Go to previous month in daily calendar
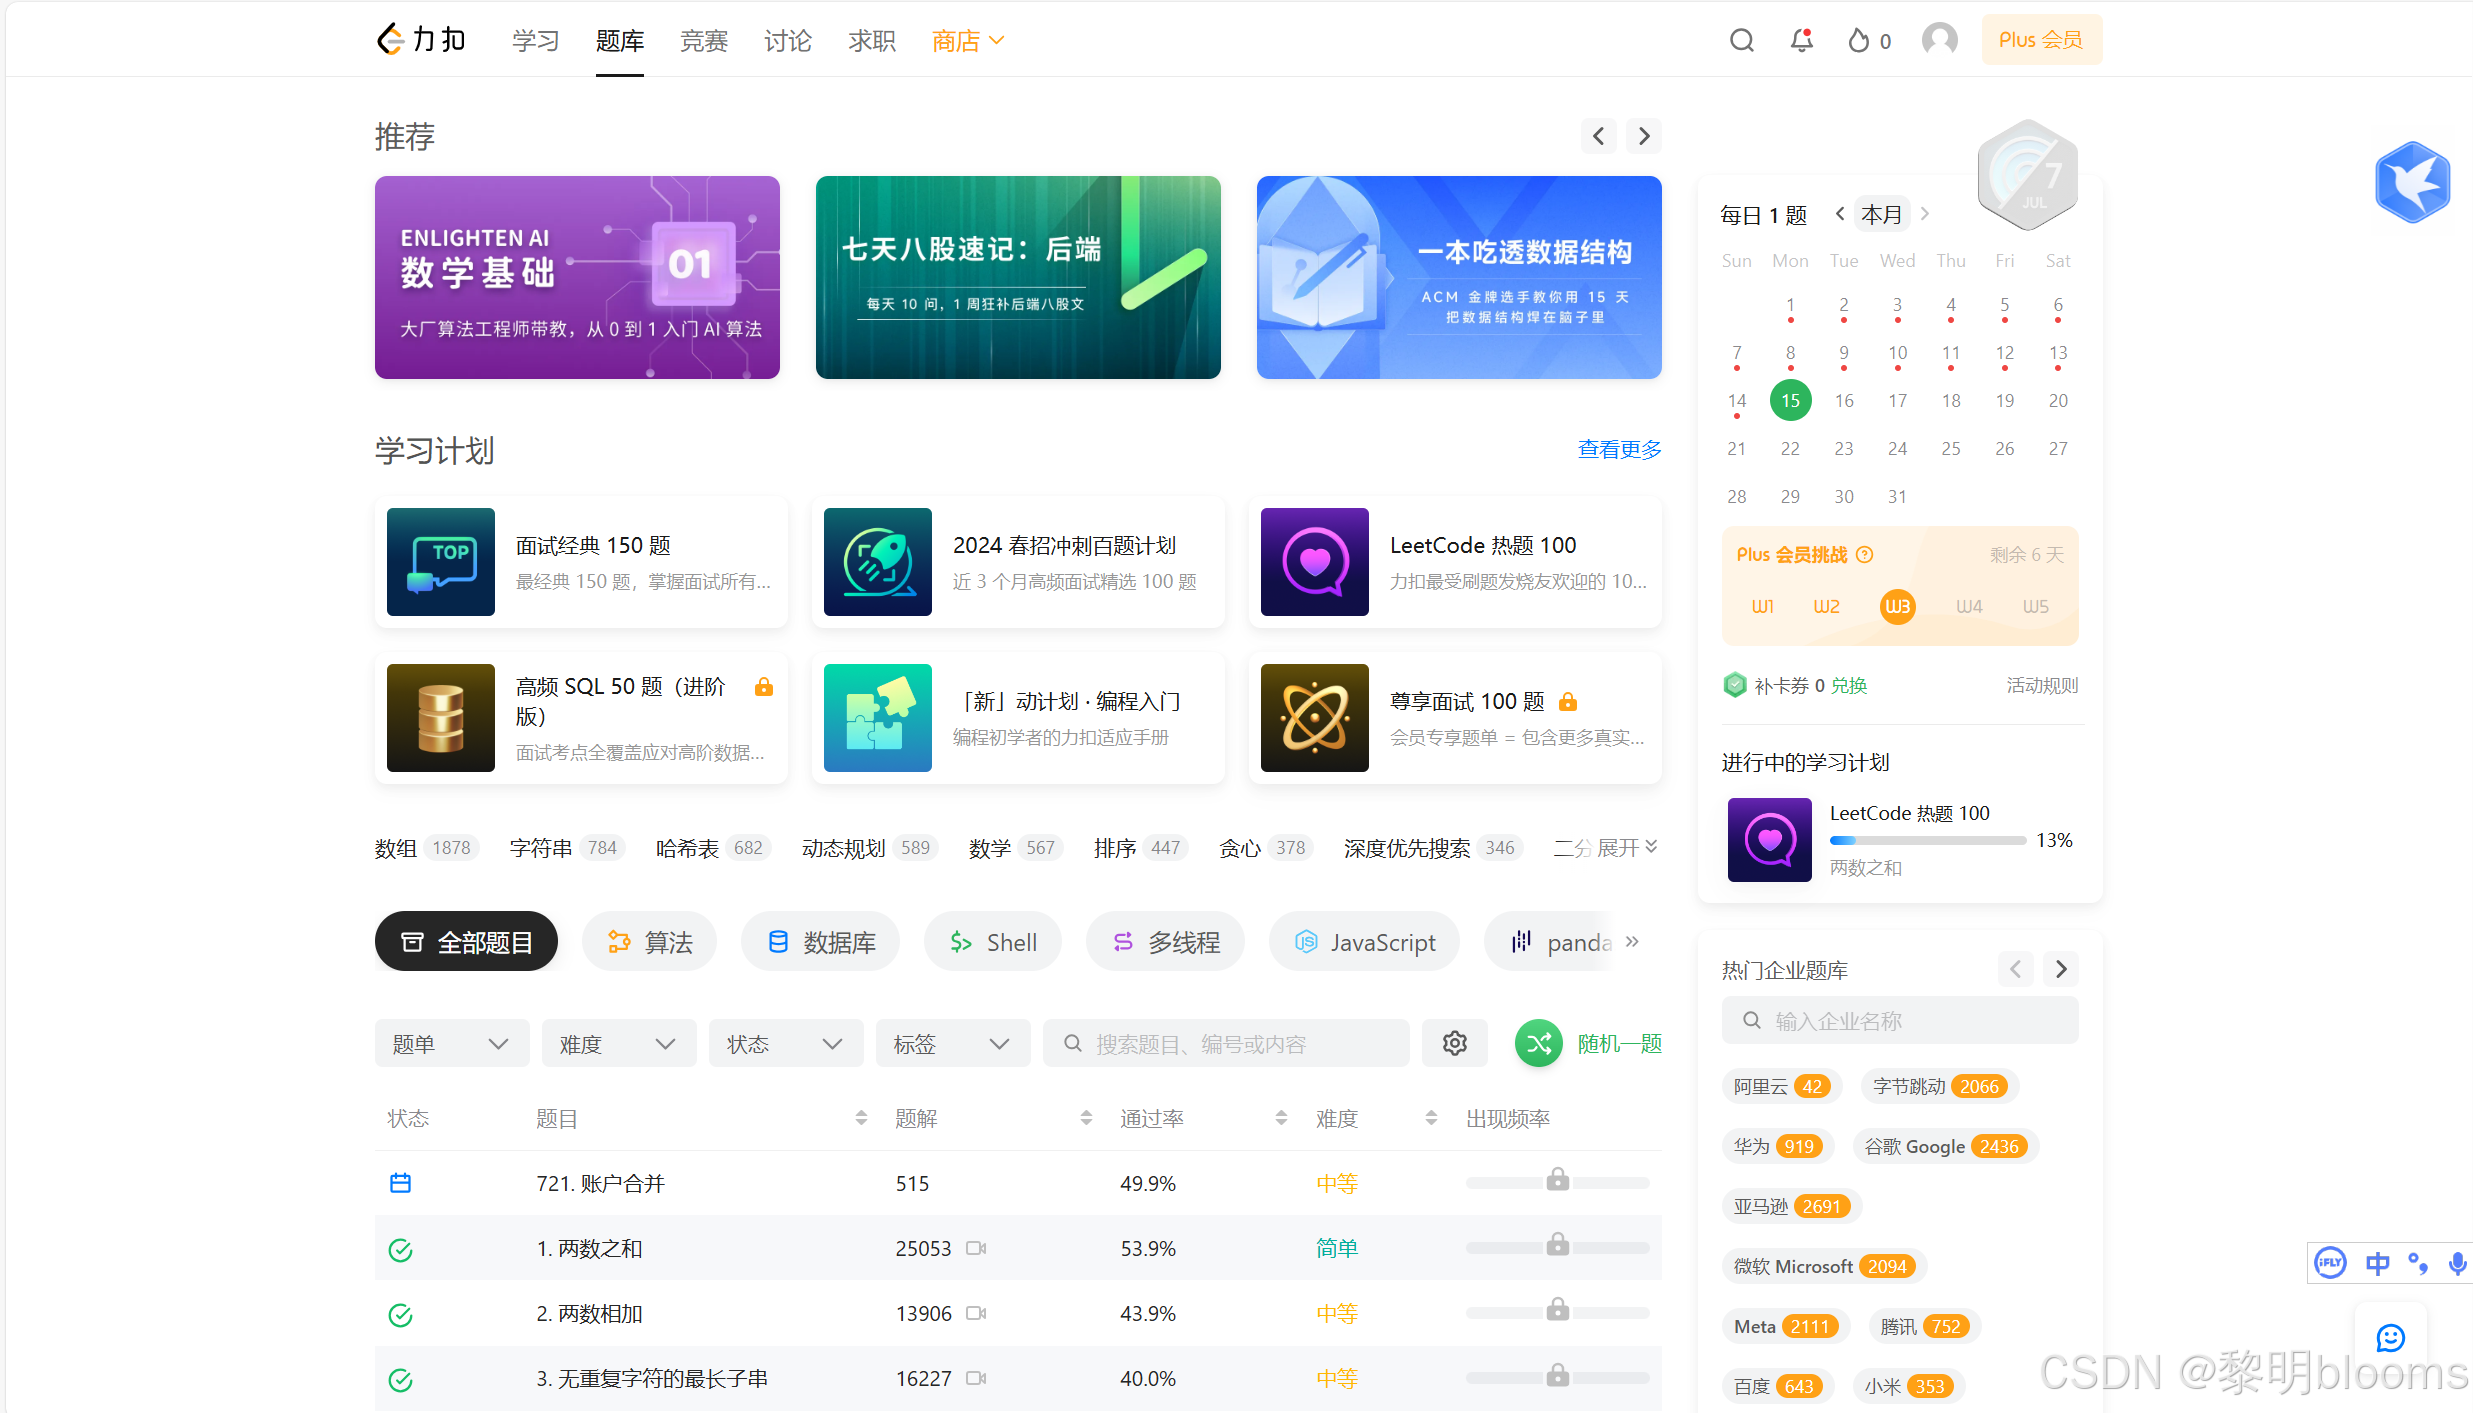The image size is (2473, 1413). pyautogui.click(x=1839, y=214)
